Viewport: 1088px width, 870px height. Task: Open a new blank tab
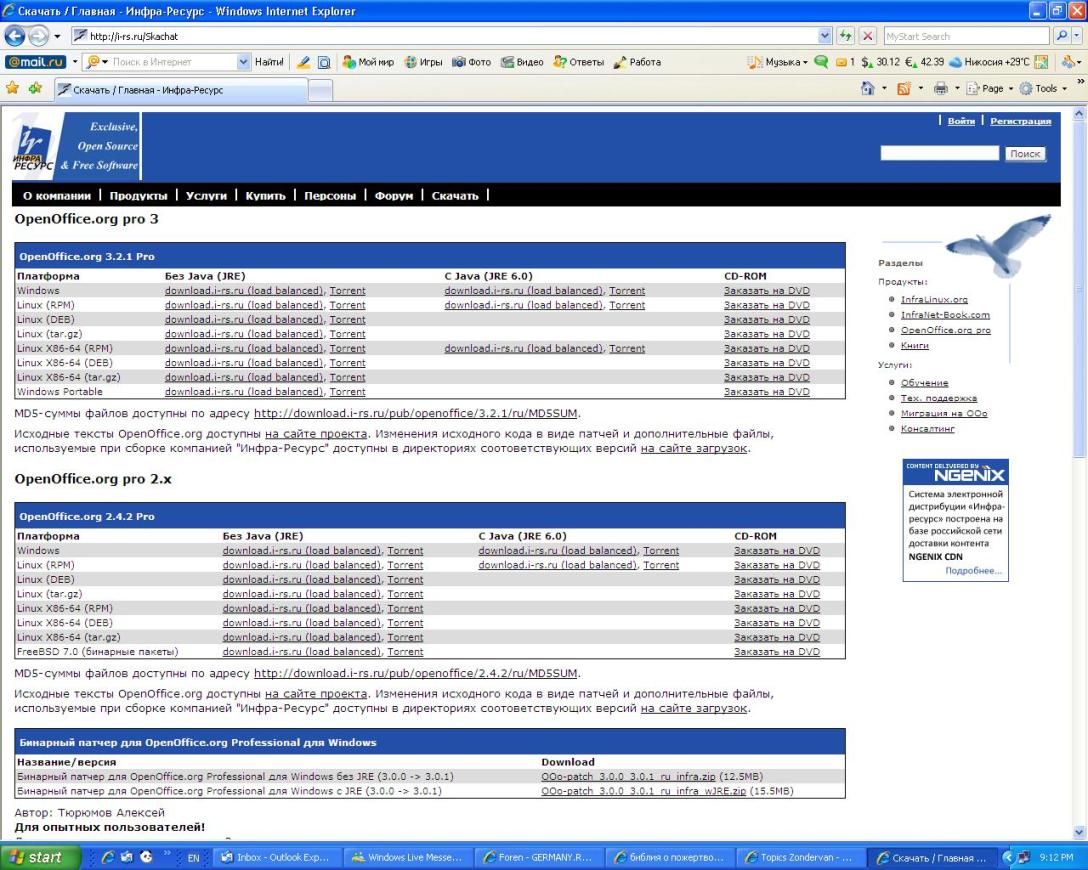click(x=320, y=90)
